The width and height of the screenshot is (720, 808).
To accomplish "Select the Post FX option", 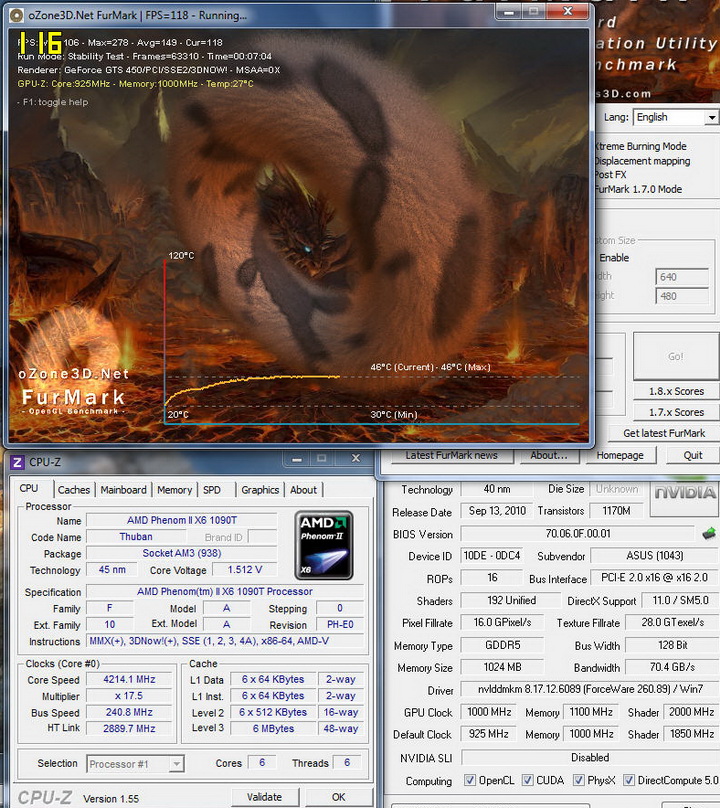I will point(611,175).
